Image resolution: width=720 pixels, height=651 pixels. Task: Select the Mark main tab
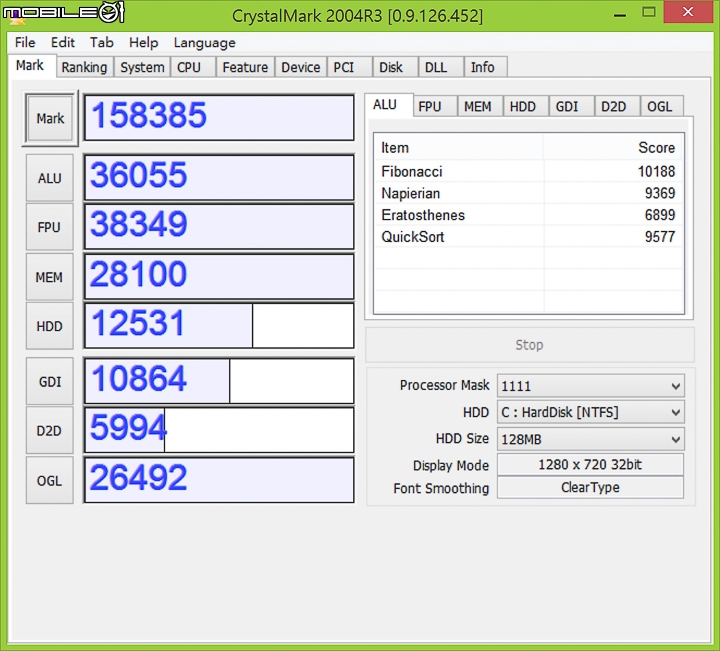tap(30, 66)
